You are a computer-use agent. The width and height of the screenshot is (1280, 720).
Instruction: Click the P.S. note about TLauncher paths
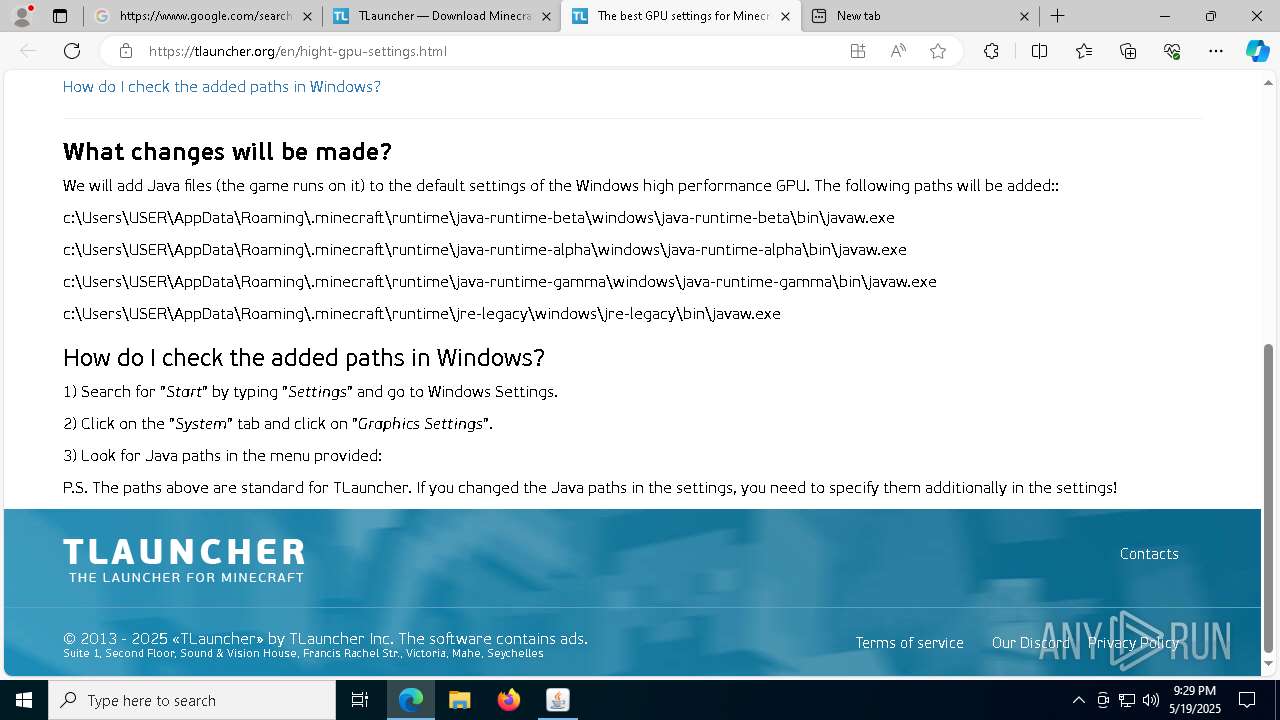tap(590, 488)
